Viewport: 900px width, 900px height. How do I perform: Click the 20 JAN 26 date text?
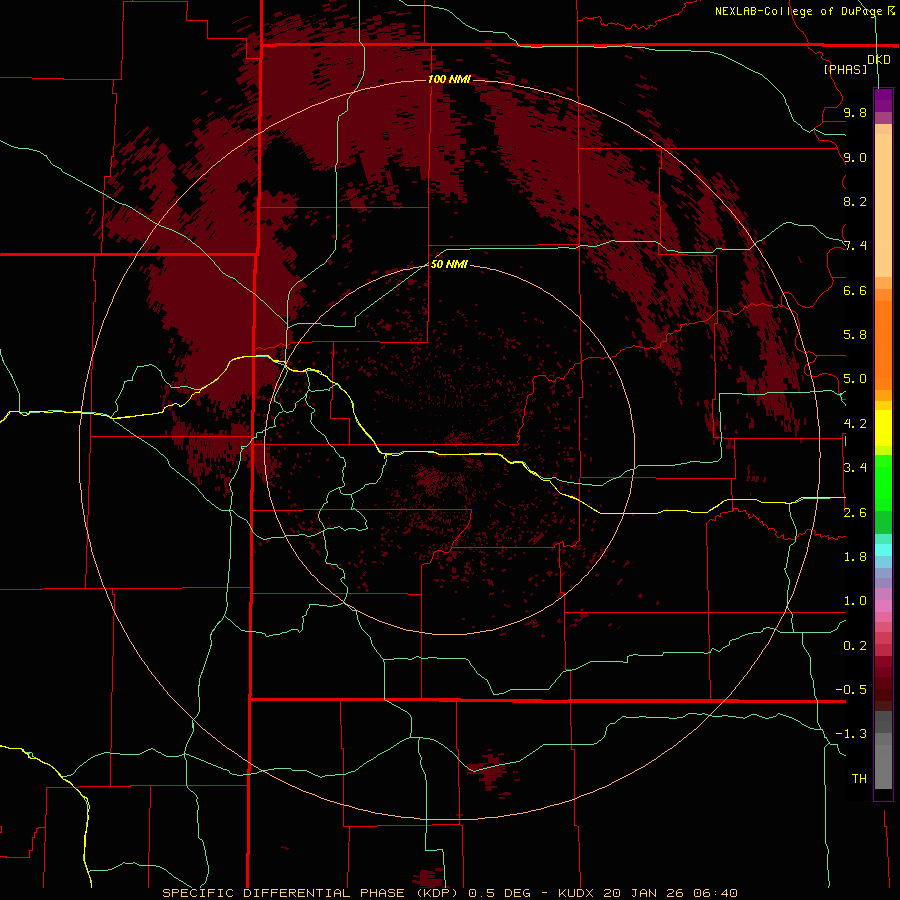click(x=642, y=893)
